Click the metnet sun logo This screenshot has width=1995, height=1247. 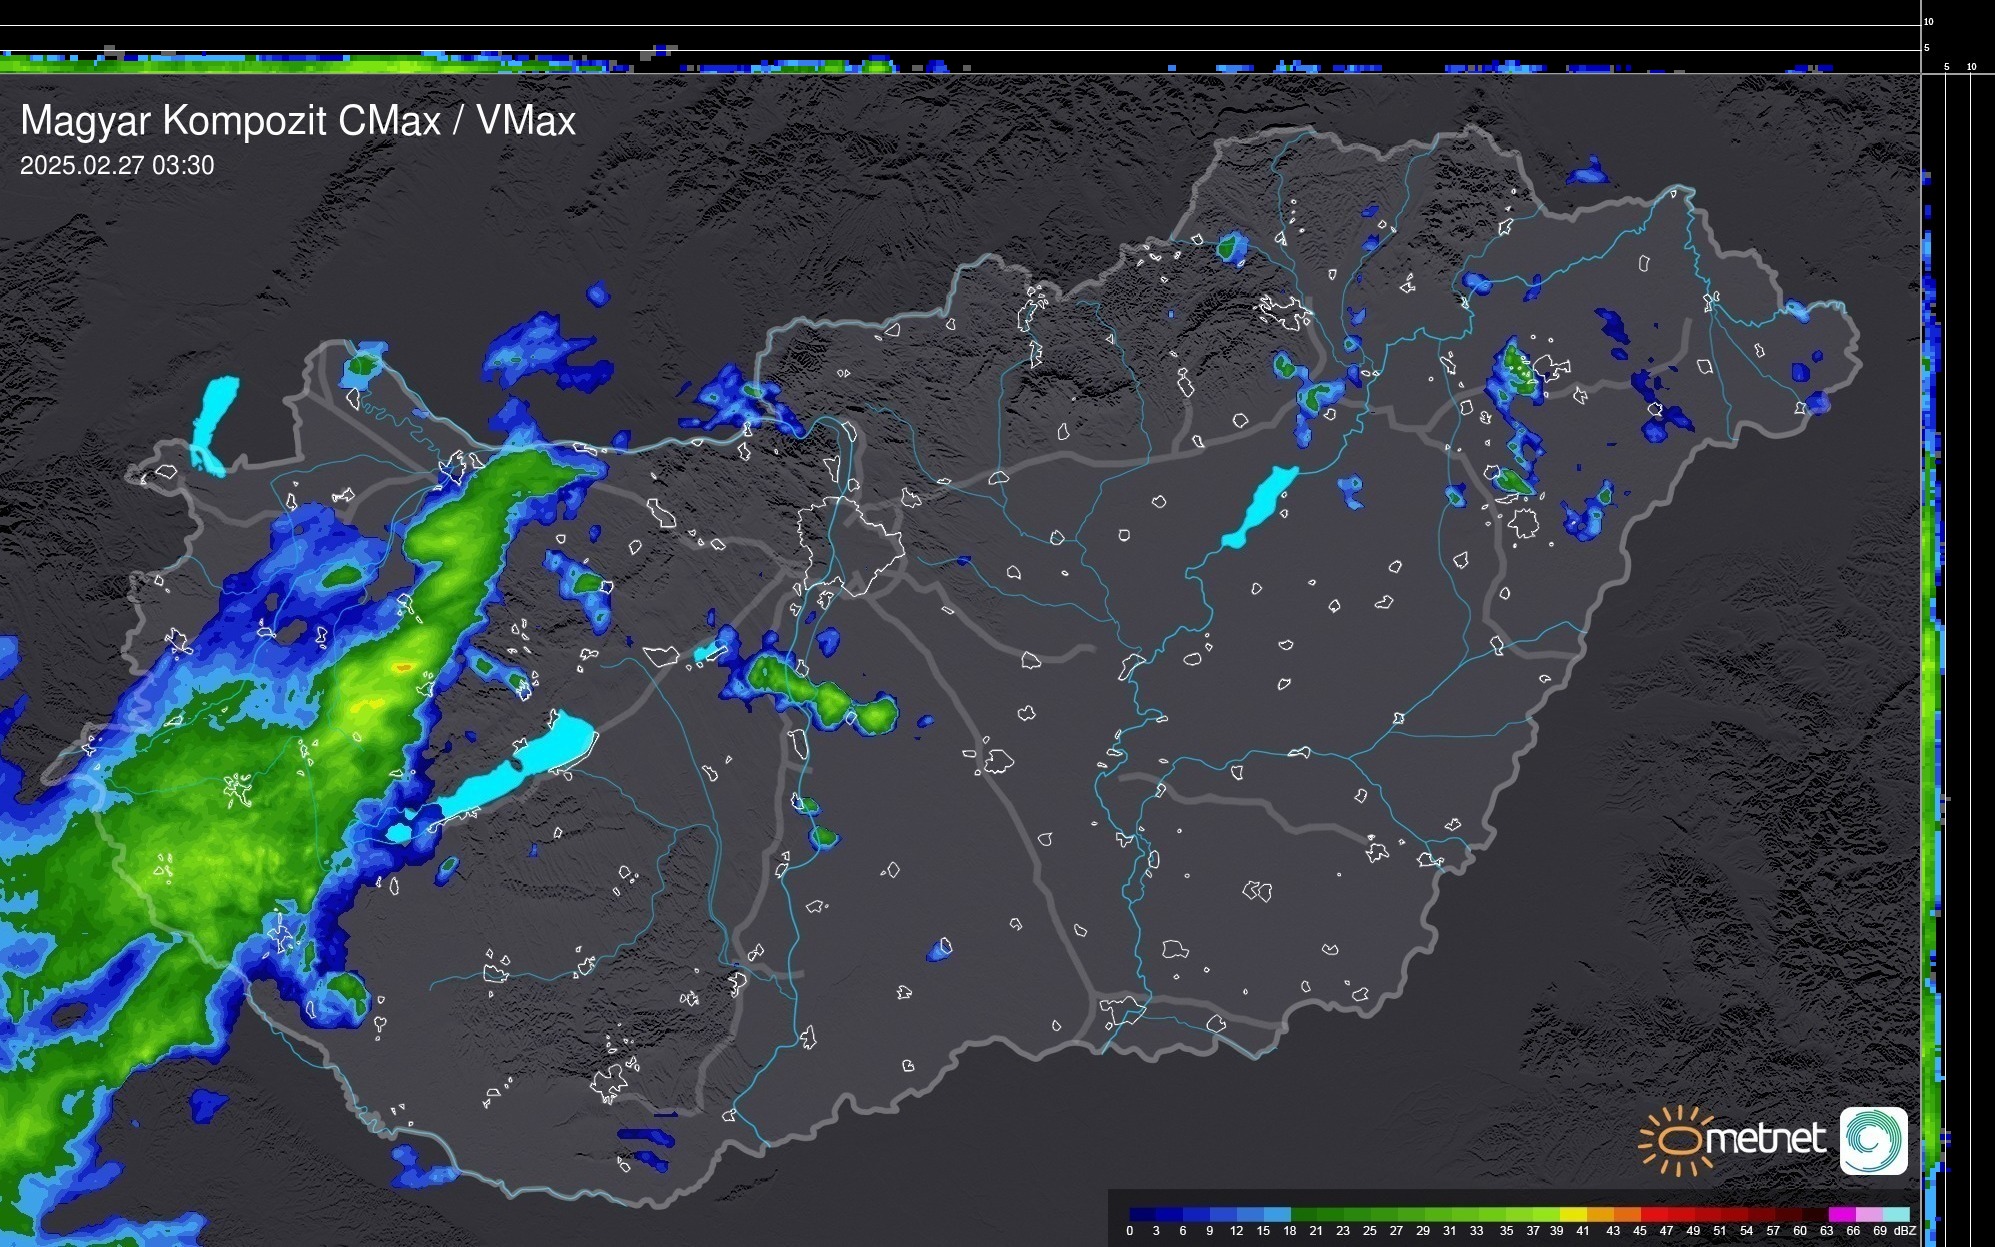pos(1676,1140)
